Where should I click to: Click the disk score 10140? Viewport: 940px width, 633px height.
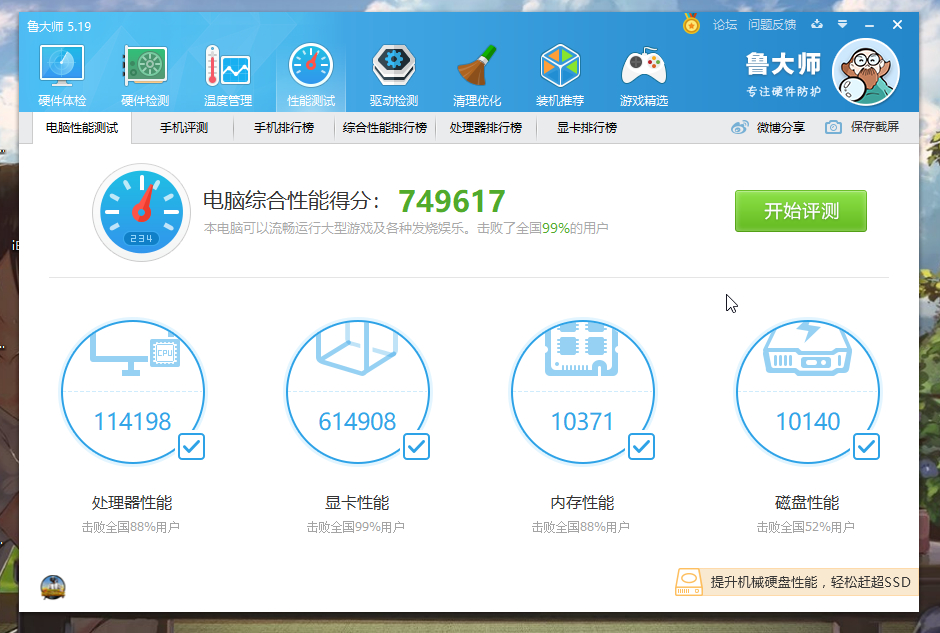point(808,421)
